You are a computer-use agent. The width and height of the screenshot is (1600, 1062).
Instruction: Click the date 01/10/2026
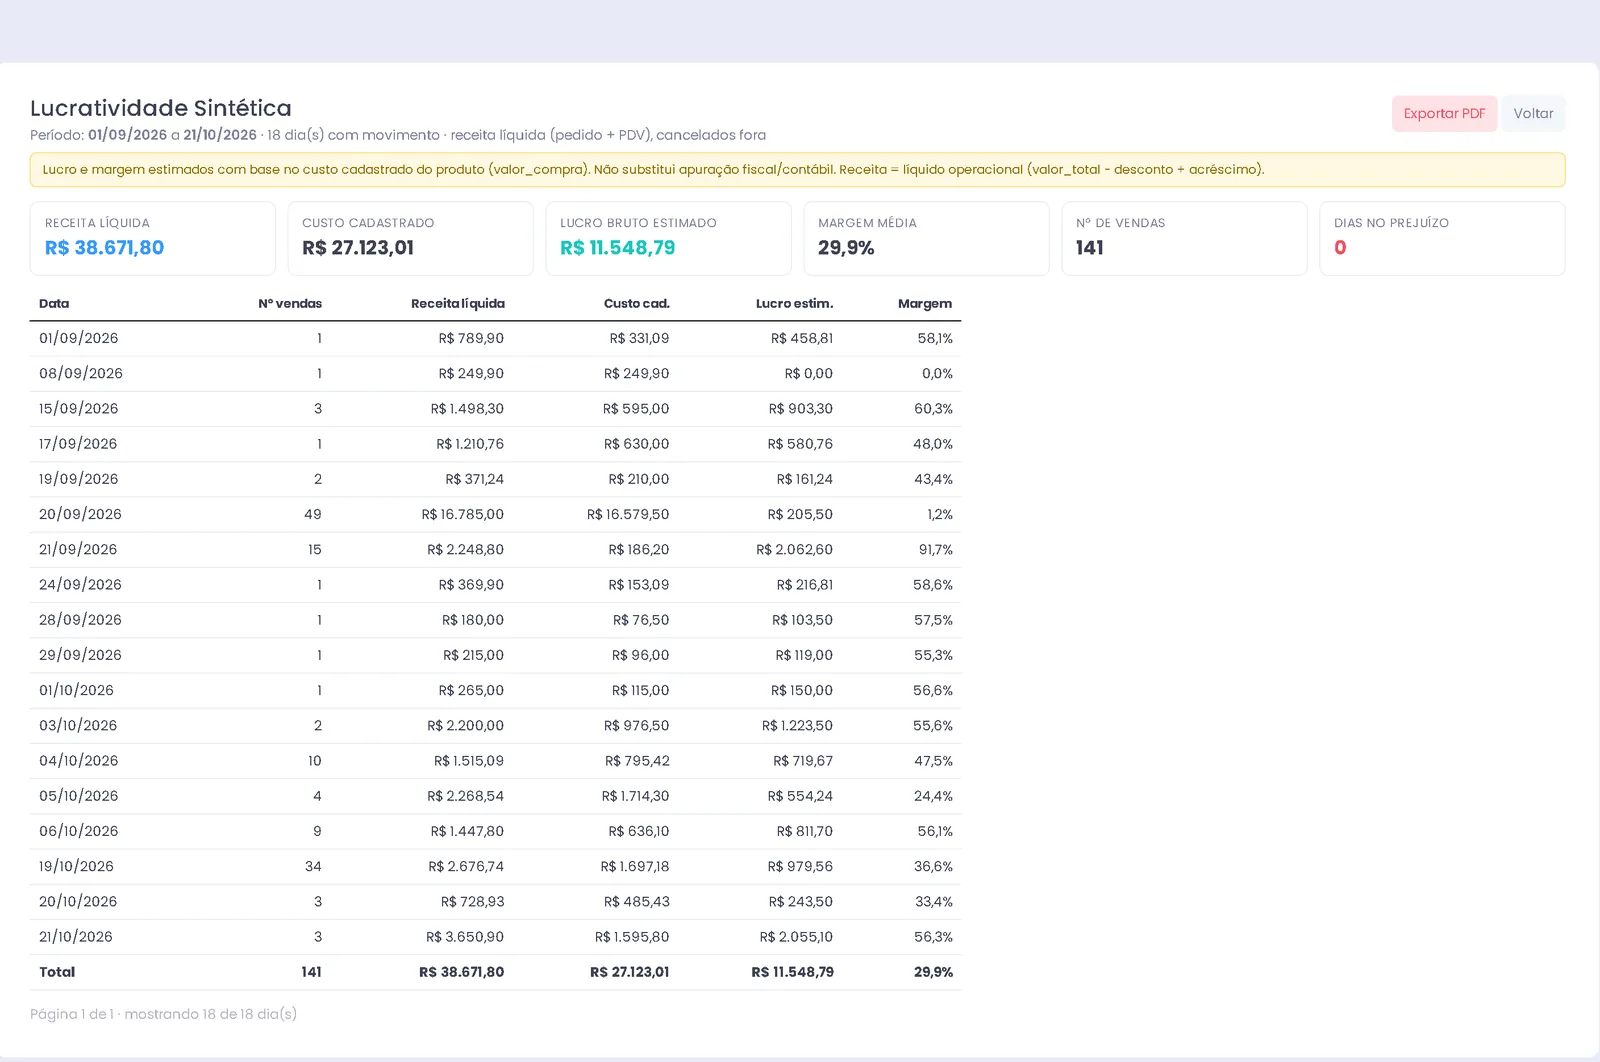[76, 690]
